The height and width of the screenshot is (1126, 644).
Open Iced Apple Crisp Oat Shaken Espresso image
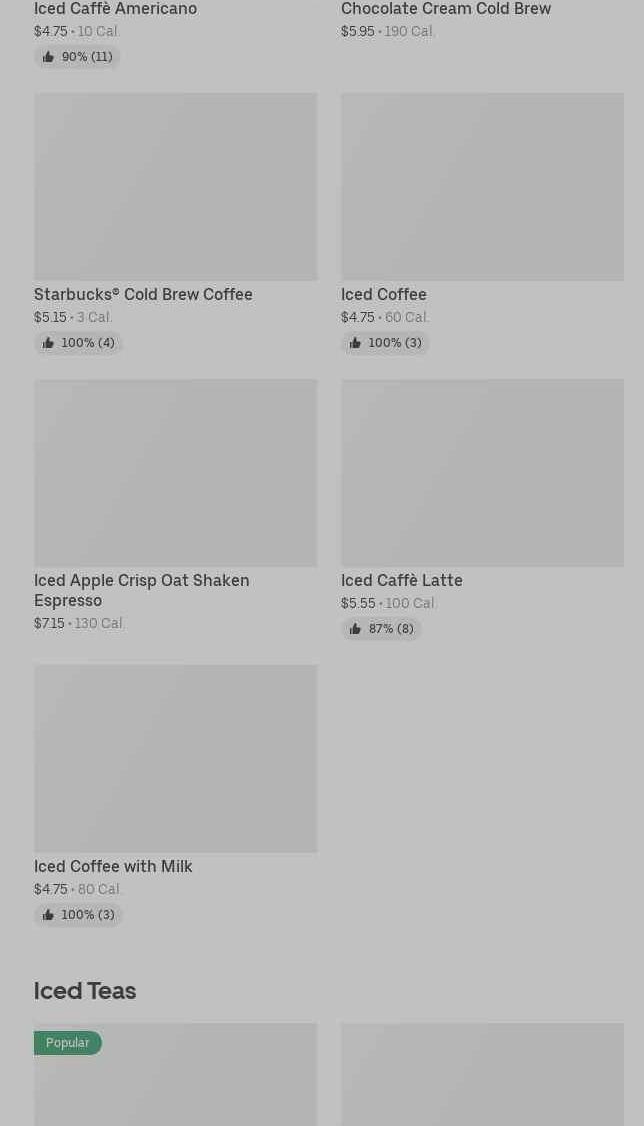click(x=175, y=473)
